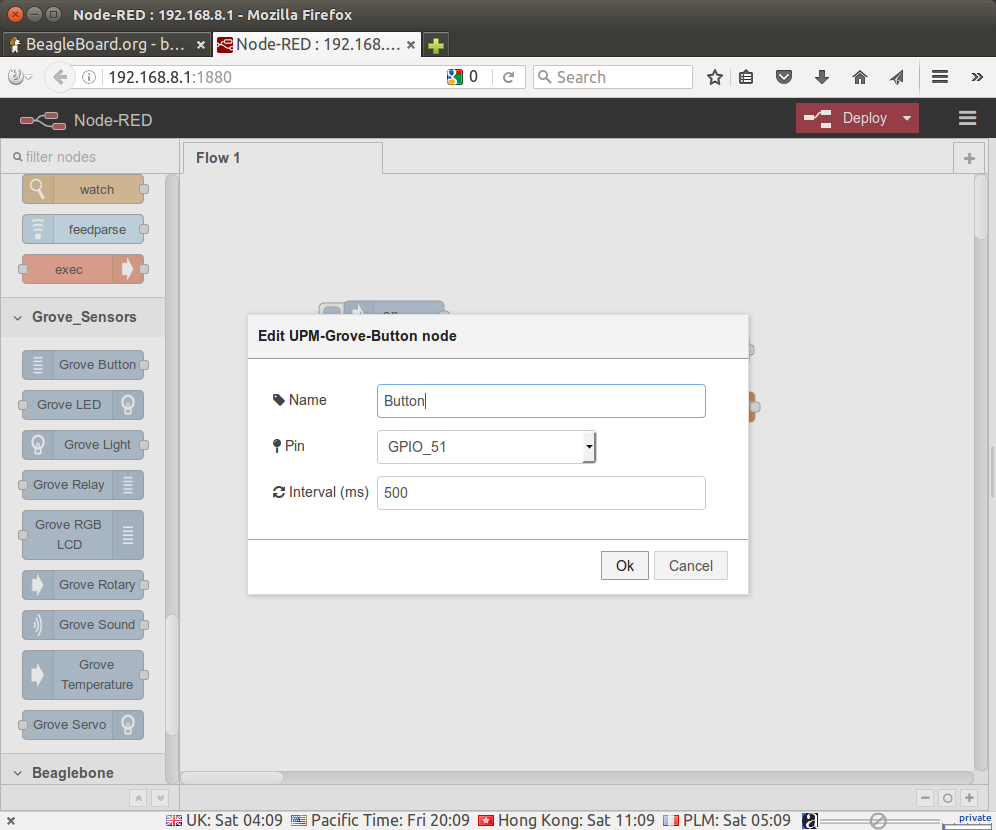996x830 pixels.
Task: Select the Grove Temperature palette node
Action: coord(83,674)
